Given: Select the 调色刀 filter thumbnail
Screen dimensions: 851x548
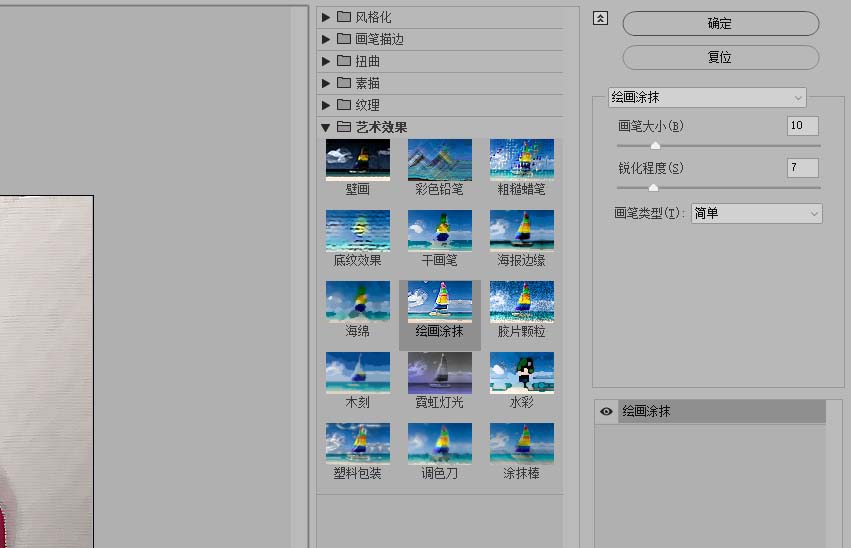Looking at the screenshot, I should tap(440, 444).
